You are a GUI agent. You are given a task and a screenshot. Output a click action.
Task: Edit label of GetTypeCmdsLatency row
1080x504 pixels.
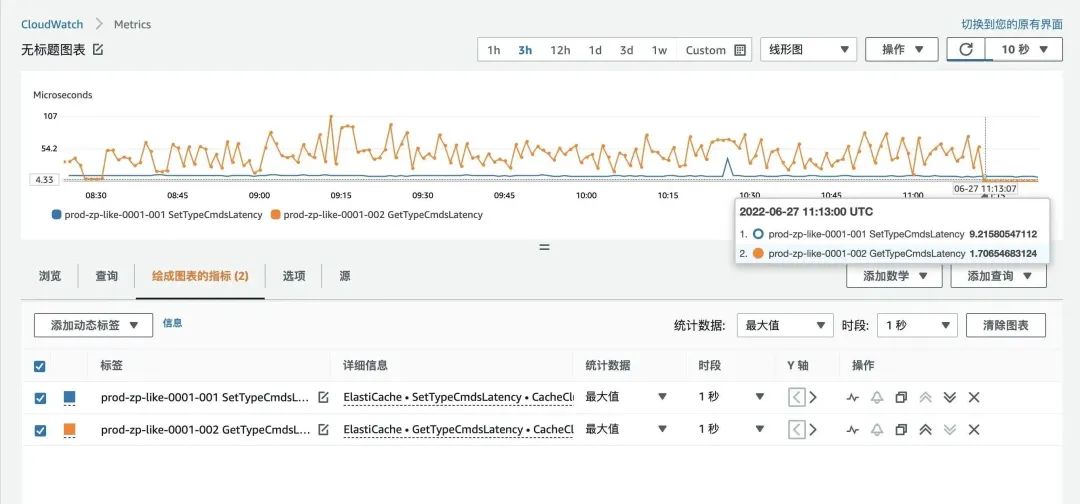pos(323,430)
